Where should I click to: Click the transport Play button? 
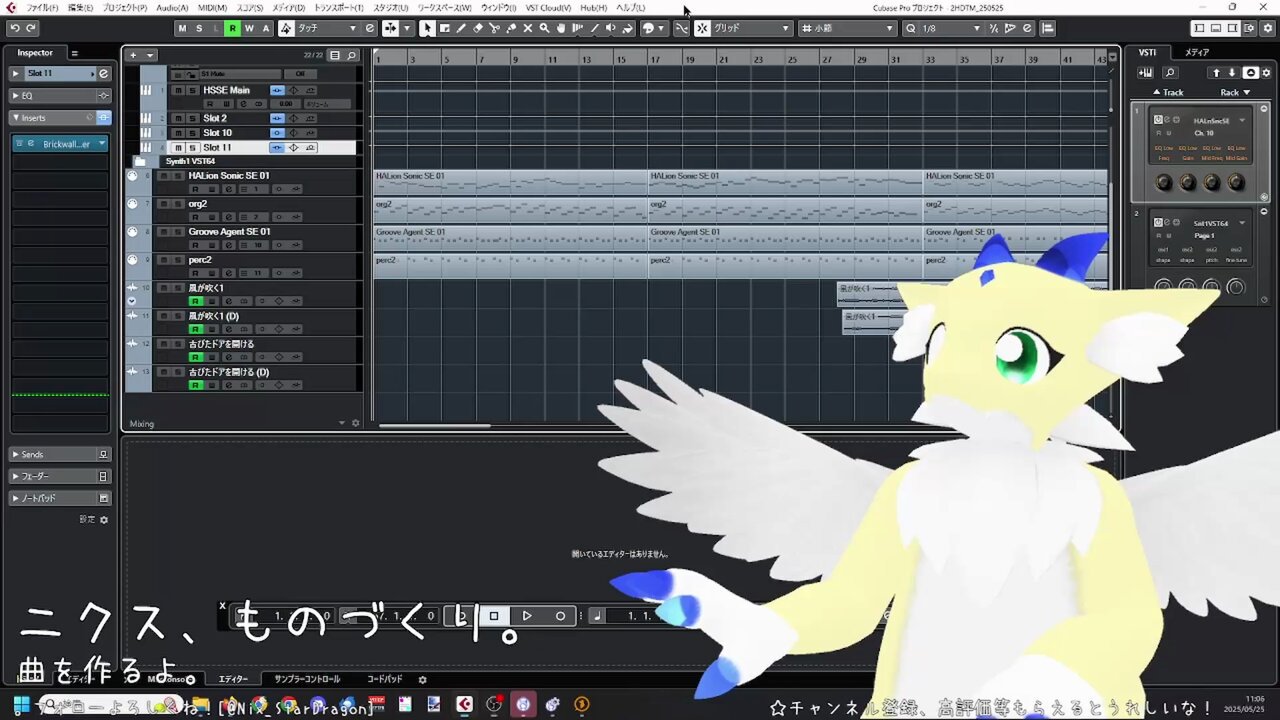point(527,616)
